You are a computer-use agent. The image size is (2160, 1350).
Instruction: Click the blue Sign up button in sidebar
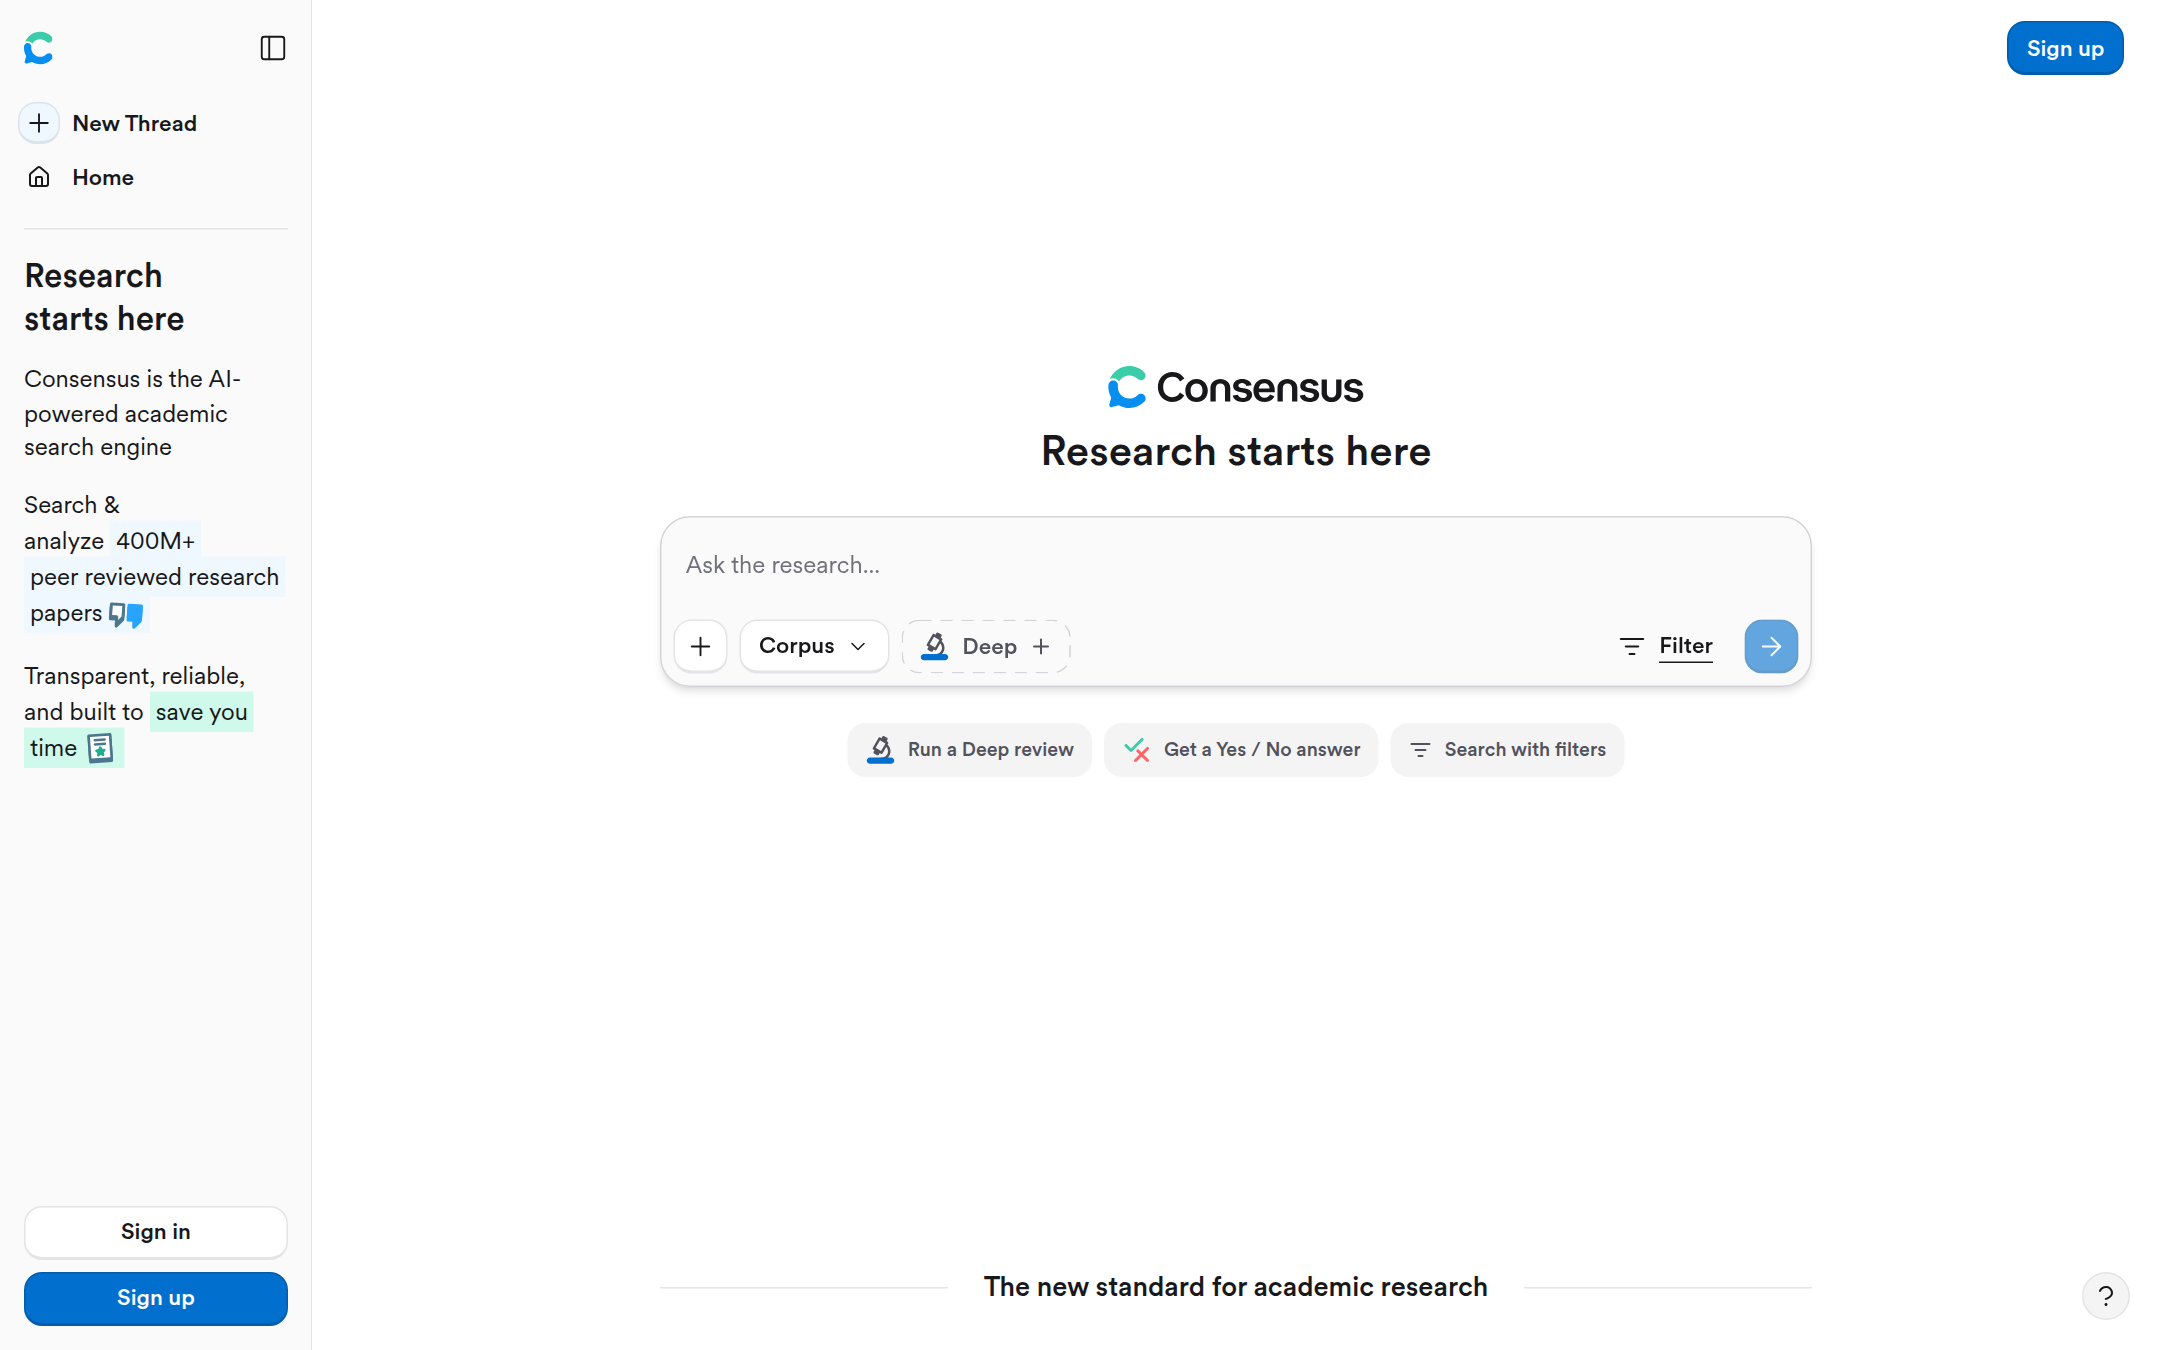156,1298
